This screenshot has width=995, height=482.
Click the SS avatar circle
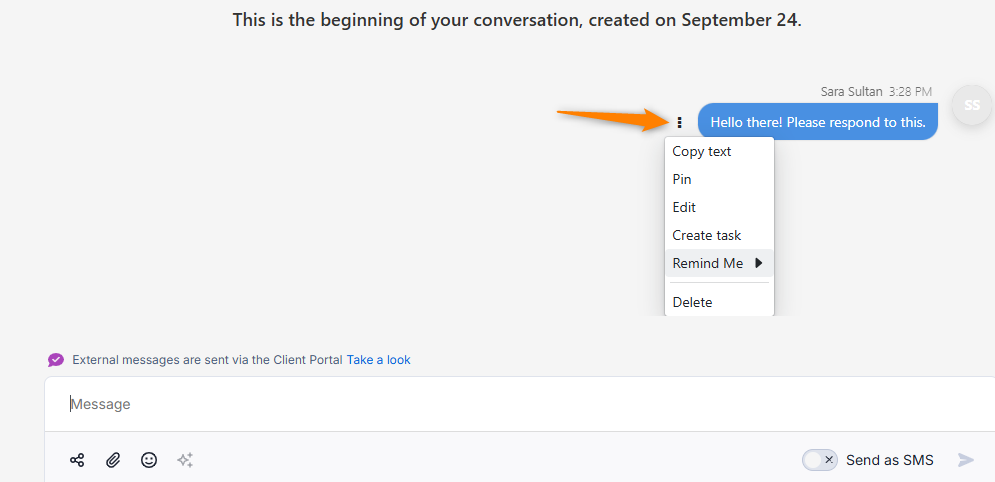(x=971, y=105)
